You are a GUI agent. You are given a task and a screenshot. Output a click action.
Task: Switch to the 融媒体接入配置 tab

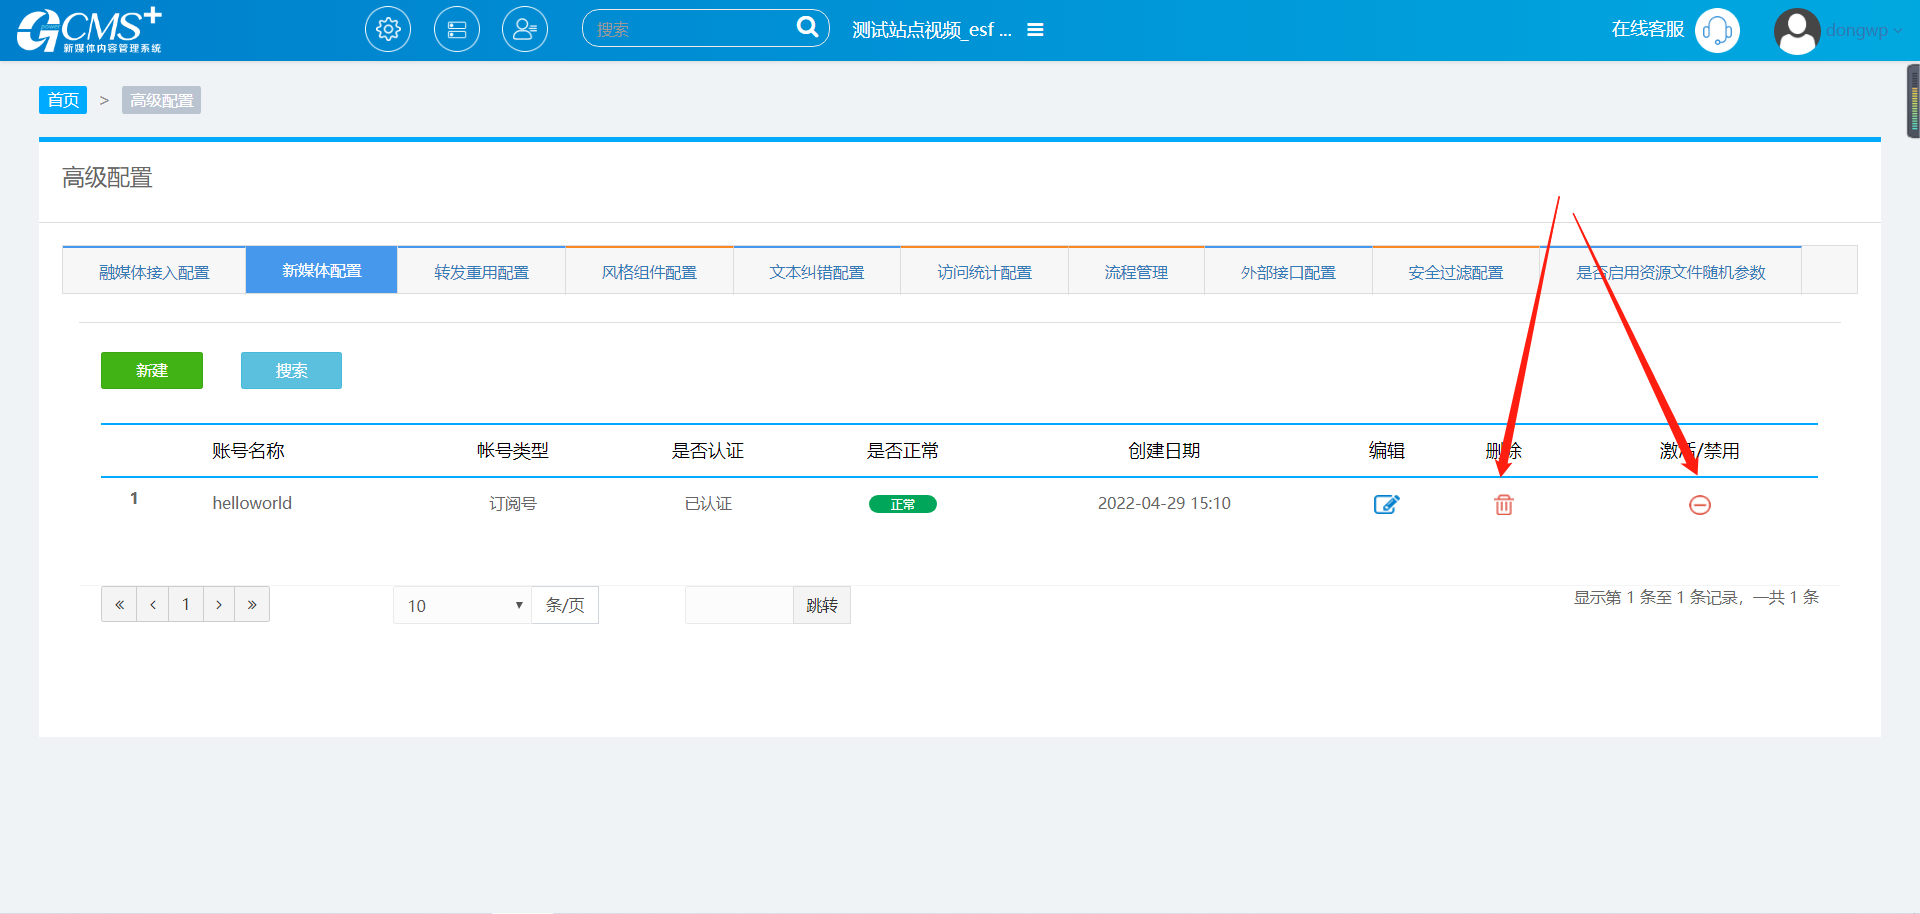coord(154,272)
